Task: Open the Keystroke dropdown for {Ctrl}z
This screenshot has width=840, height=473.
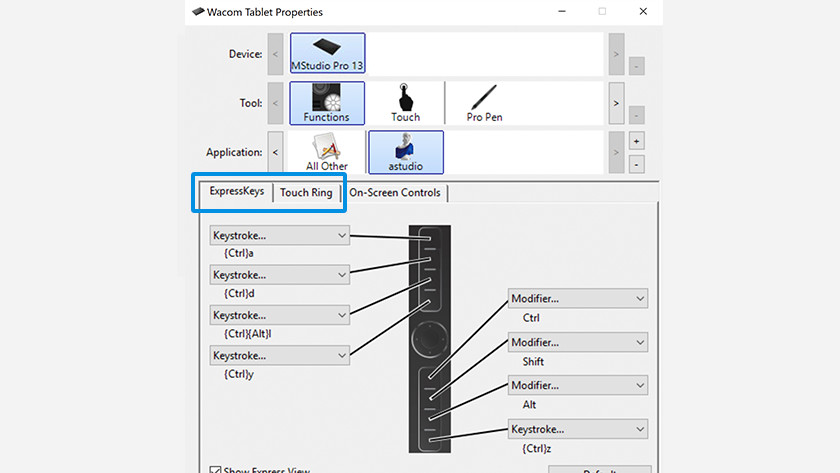Action: coord(577,429)
